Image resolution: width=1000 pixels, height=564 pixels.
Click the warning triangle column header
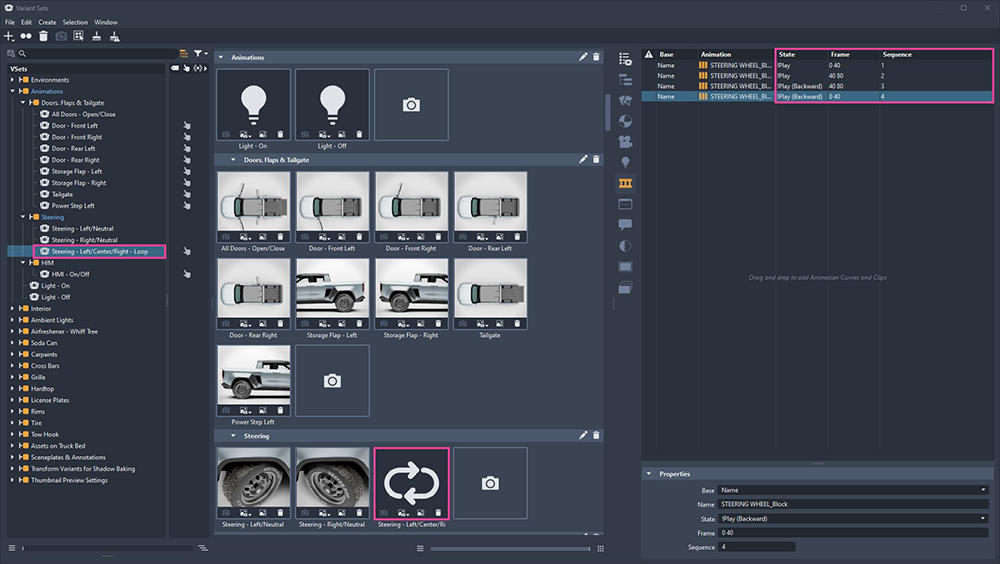point(649,54)
